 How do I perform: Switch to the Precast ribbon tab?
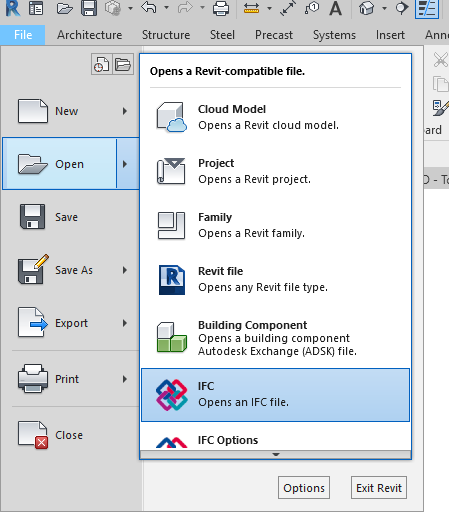click(274, 35)
